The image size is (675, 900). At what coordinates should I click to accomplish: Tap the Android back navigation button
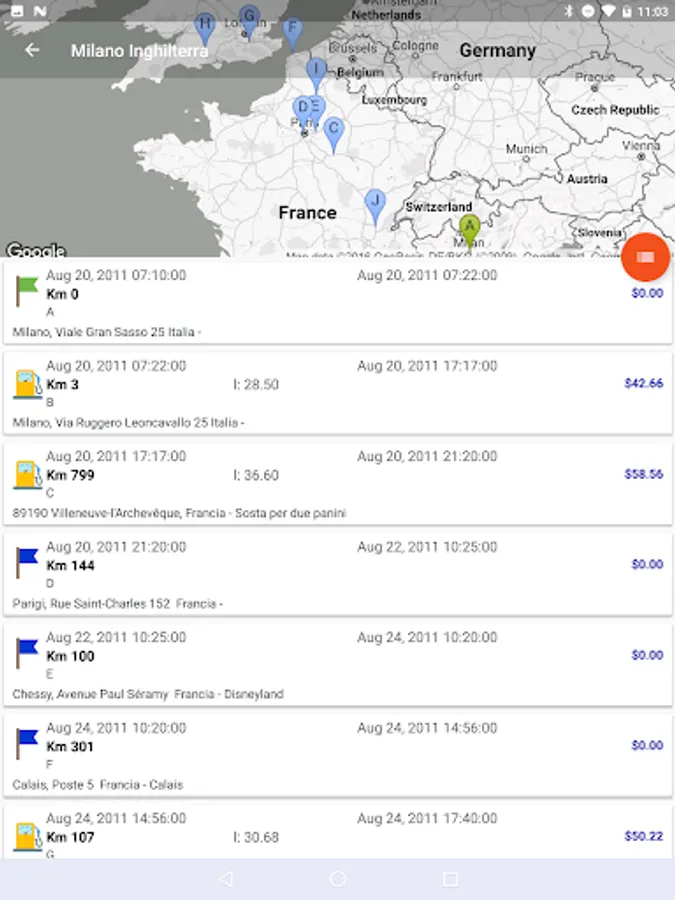pos(226,879)
